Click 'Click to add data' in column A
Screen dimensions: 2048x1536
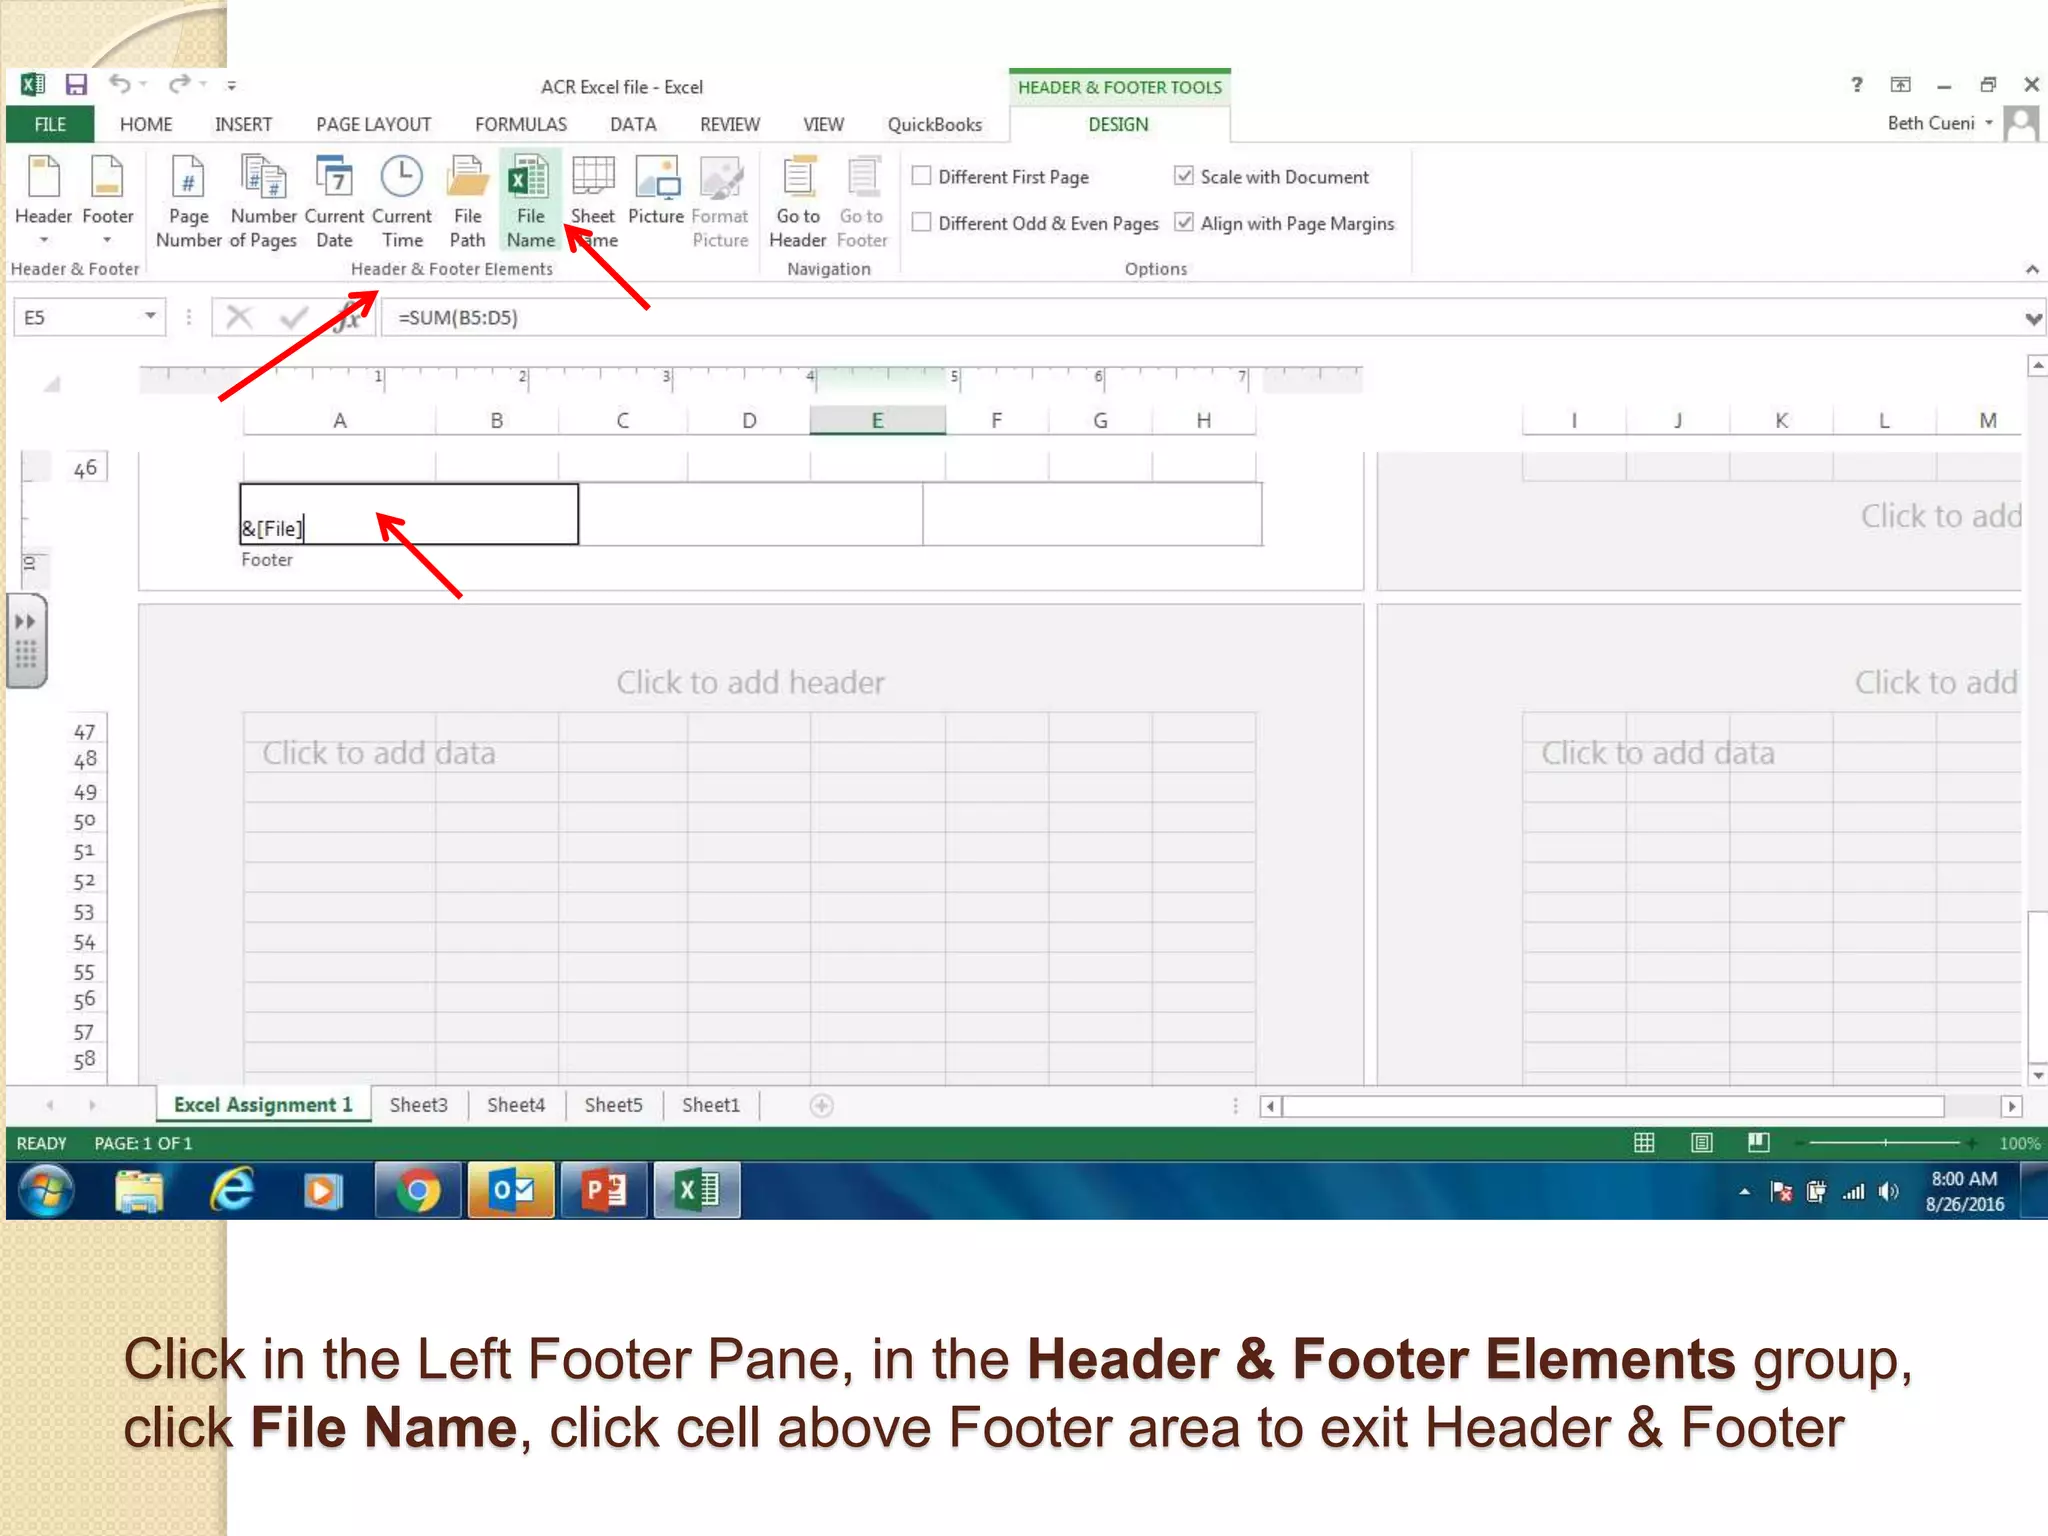[378, 753]
